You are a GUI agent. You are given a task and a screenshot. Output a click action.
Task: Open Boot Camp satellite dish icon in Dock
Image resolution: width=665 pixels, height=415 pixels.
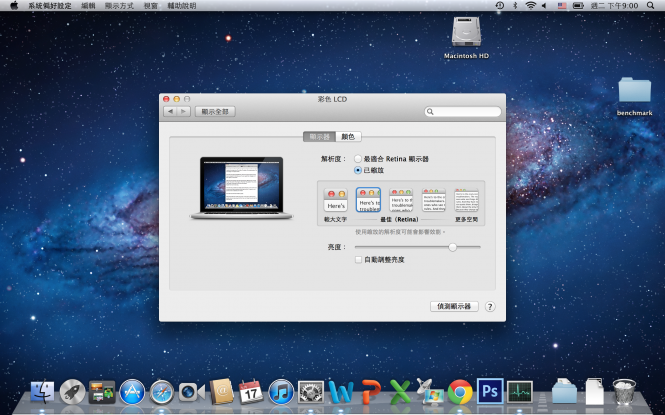click(x=430, y=391)
